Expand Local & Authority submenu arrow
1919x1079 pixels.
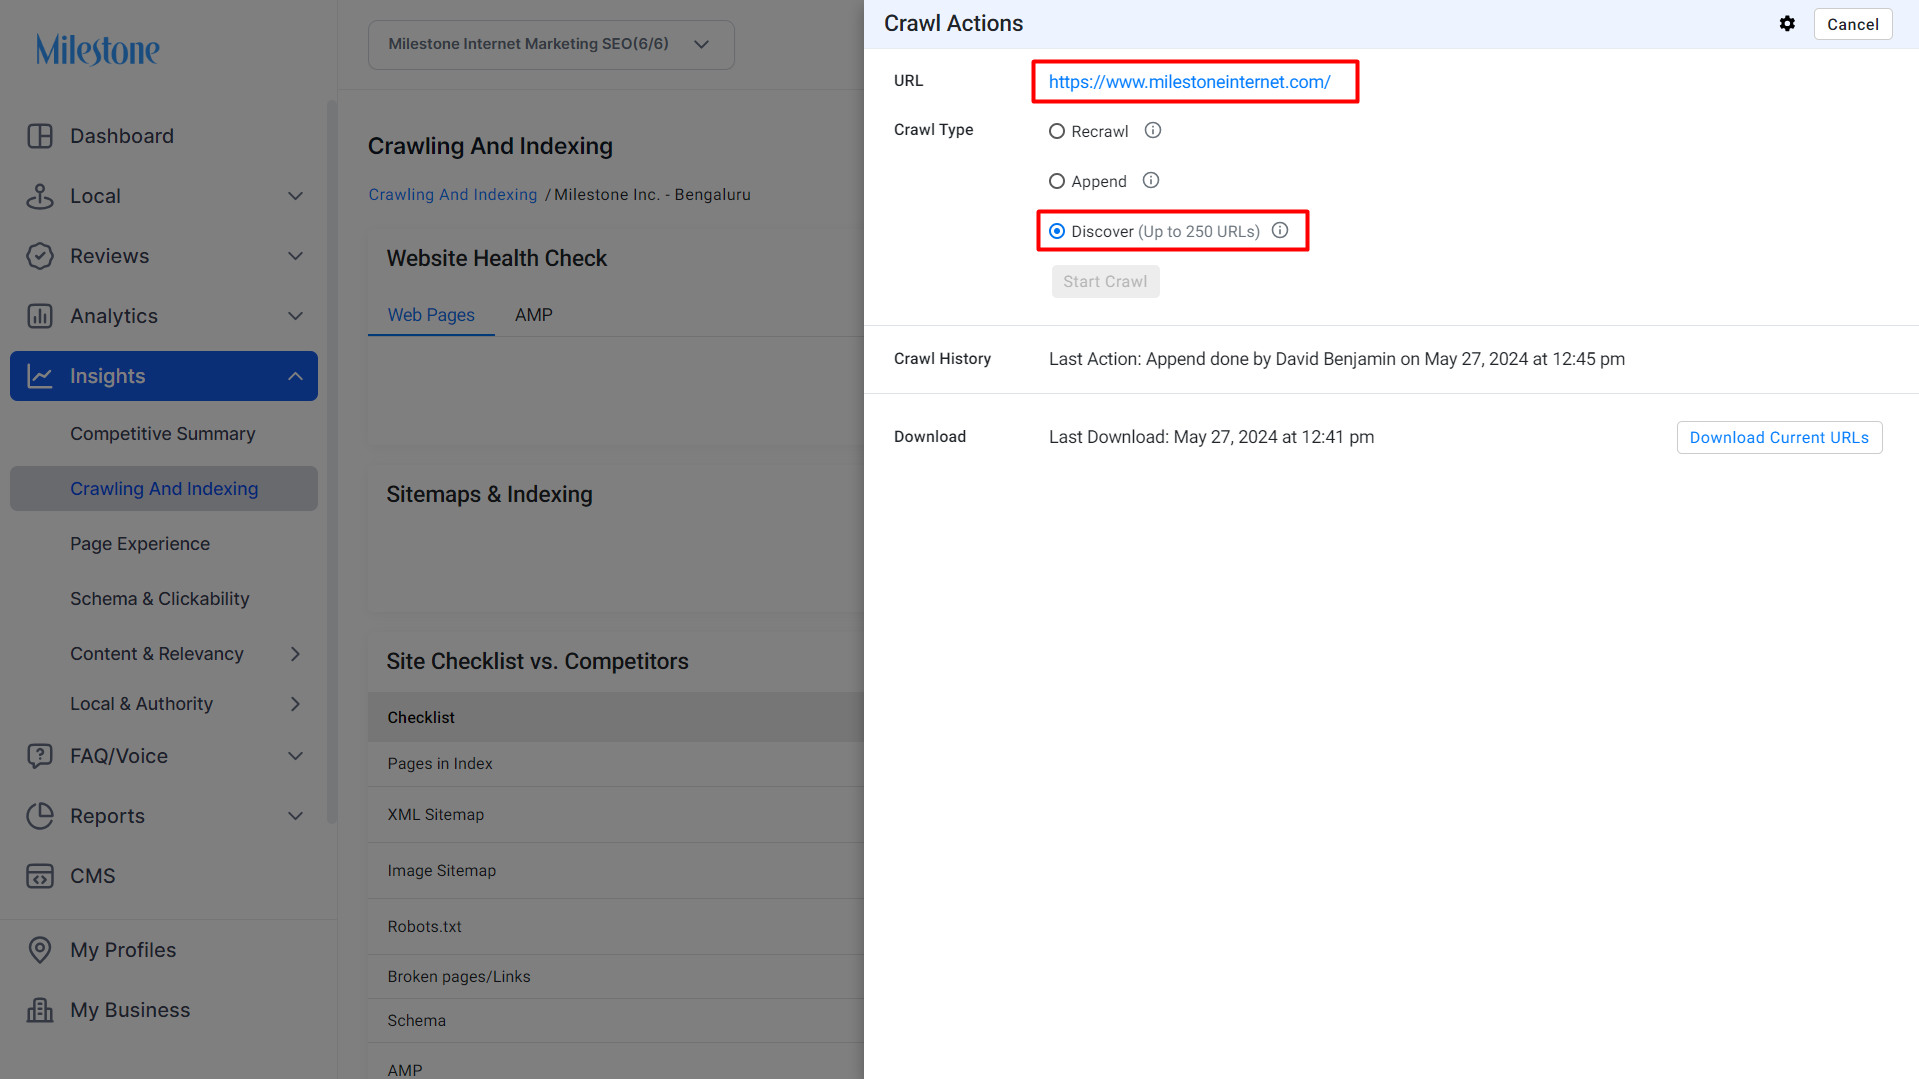pyautogui.click(x=295, y=704)
